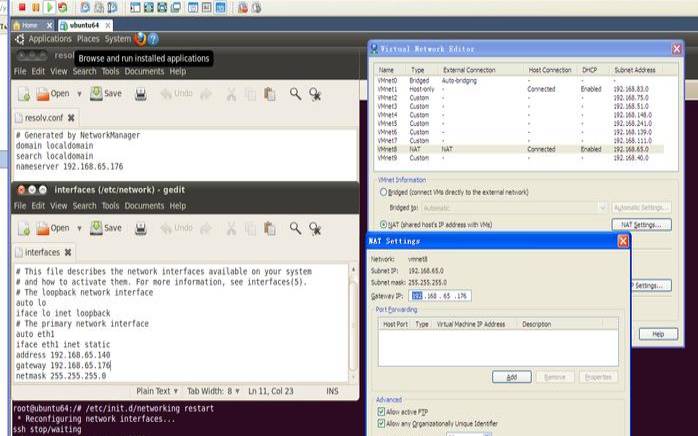Open the Places menu
698x436 pixels.
[x=88, y=39]
